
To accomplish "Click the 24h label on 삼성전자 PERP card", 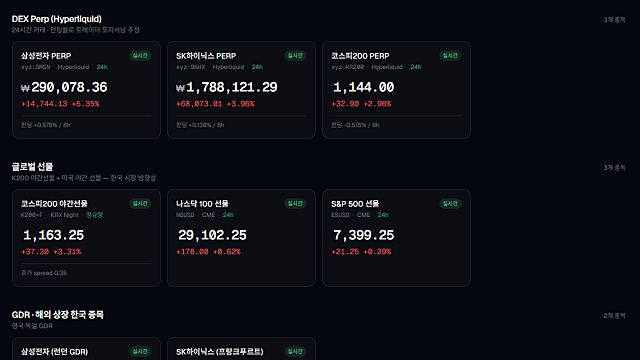I will (102, 67).
